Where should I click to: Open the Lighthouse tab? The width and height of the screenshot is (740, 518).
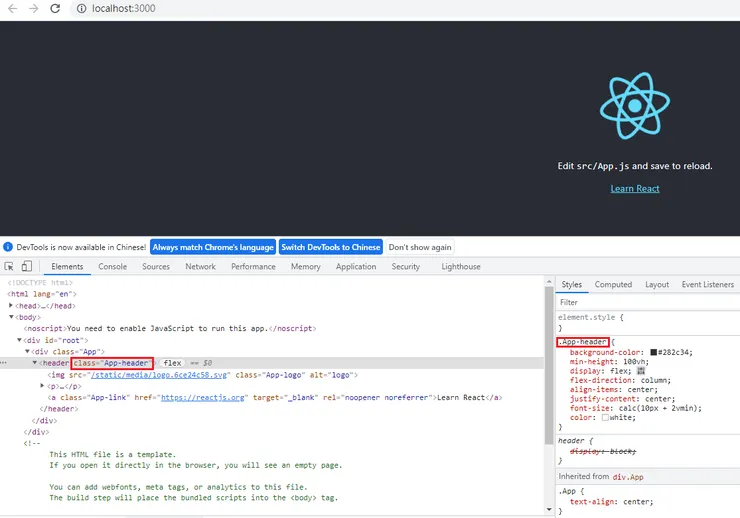[x=461, y=267]
